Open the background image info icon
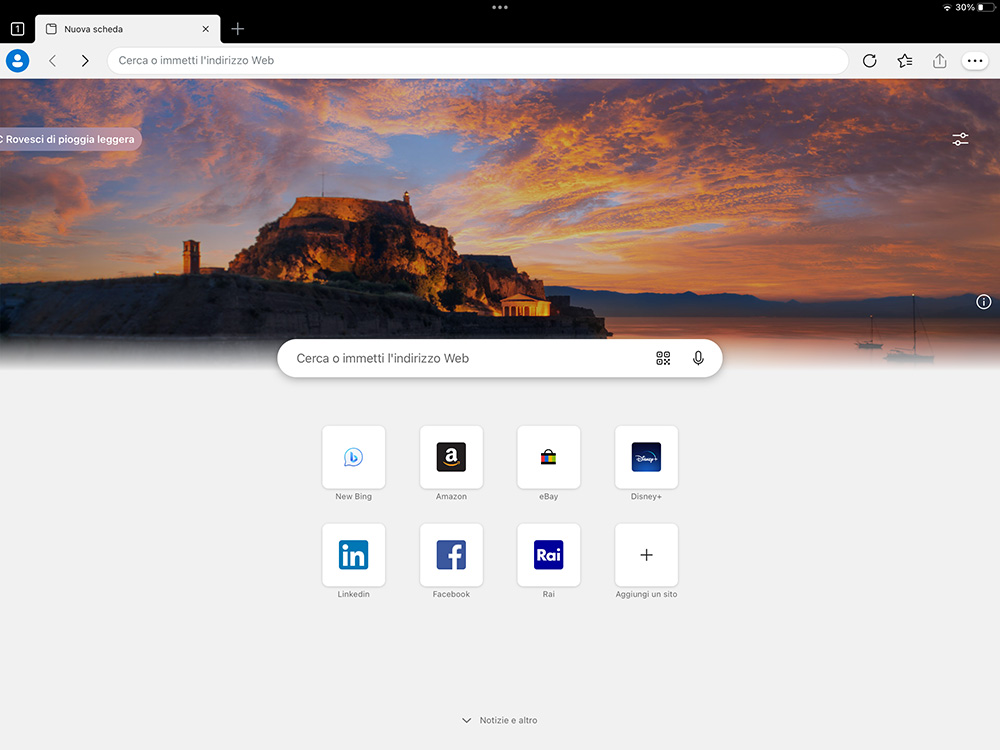This screenshot has height=750, width=1000. pyautogui.click(x=983, y=301)
